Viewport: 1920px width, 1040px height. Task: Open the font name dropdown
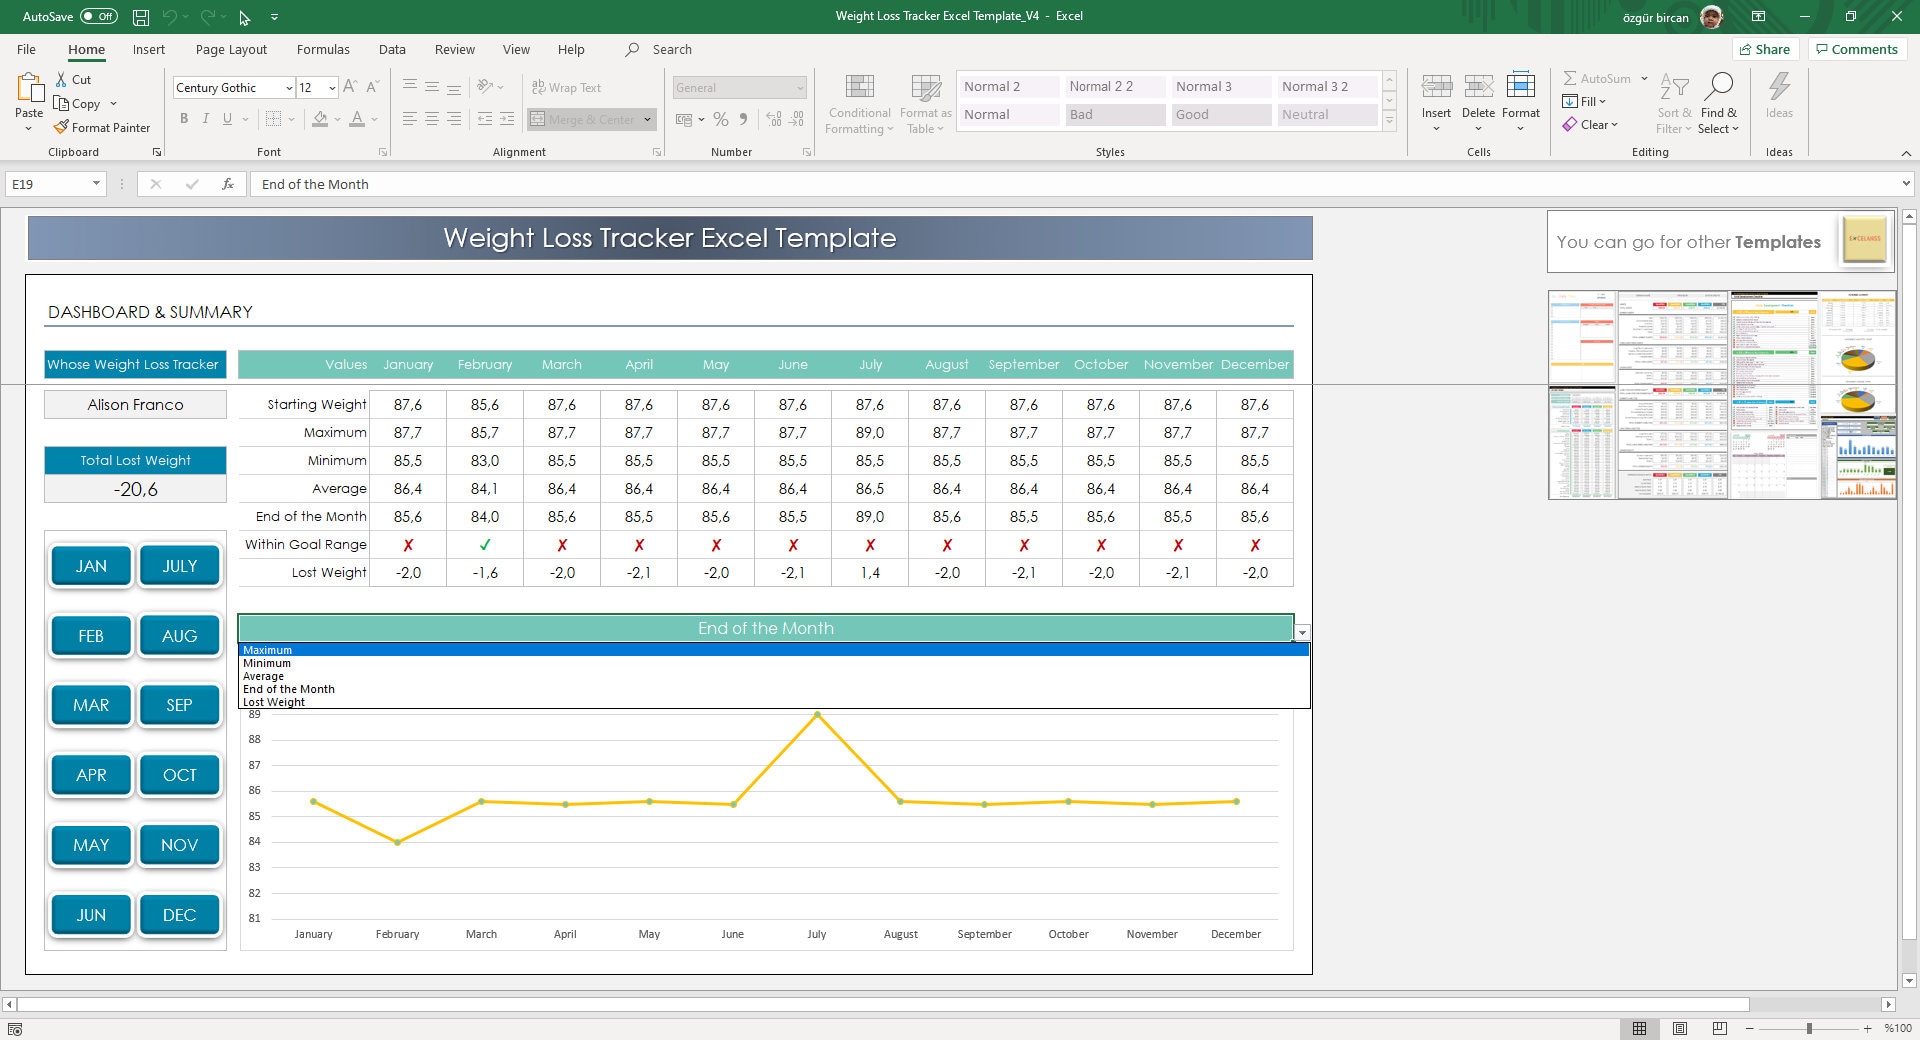(289, 88)
